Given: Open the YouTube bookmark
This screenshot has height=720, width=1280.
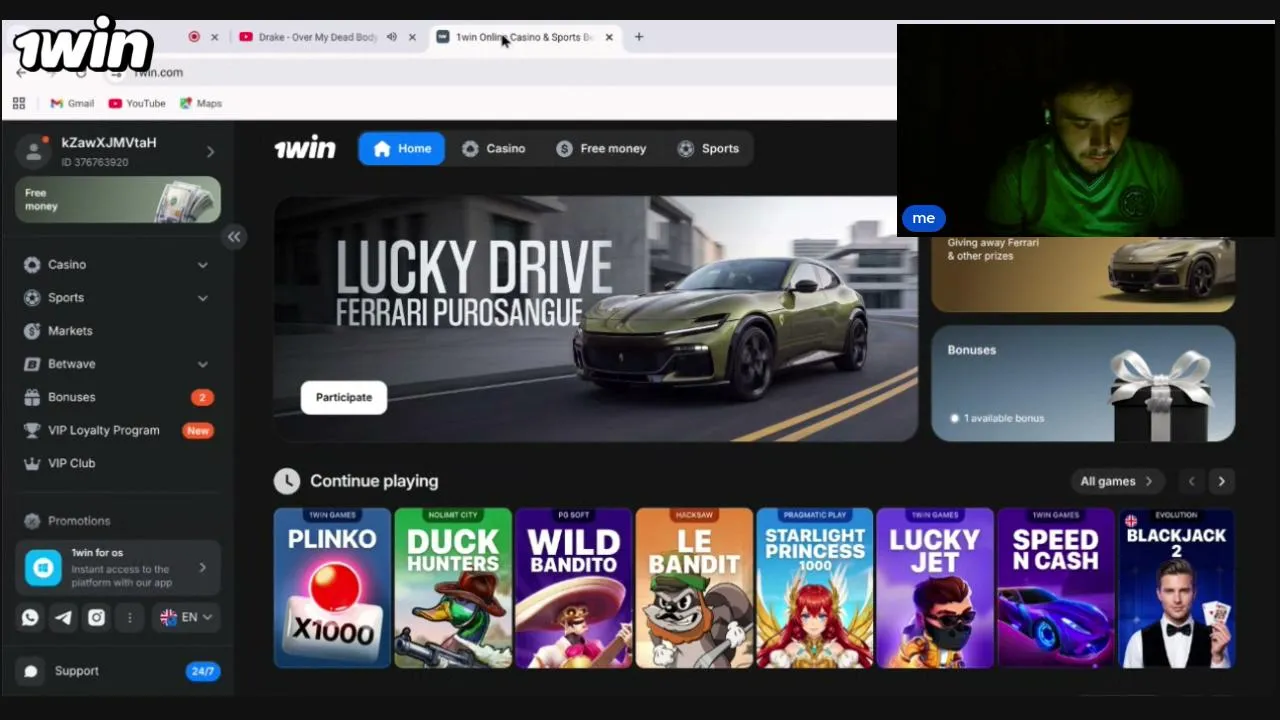Looking at the screenshot, I should click(137, 103).
